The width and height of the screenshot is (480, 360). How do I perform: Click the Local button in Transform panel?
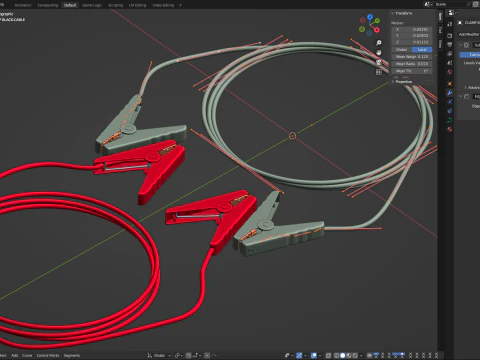[x=422, y=49]
